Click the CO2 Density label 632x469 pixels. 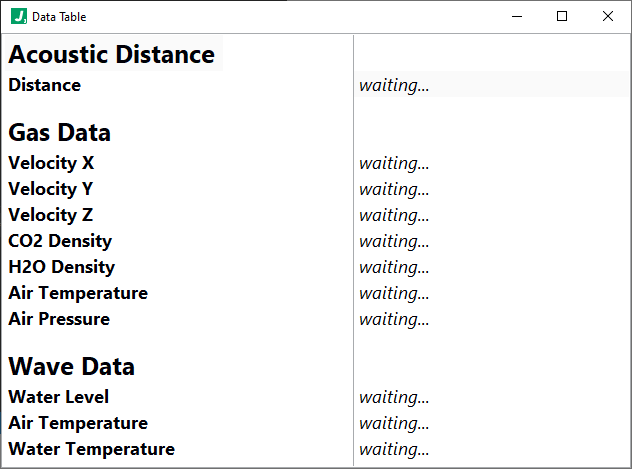[60, 241]
